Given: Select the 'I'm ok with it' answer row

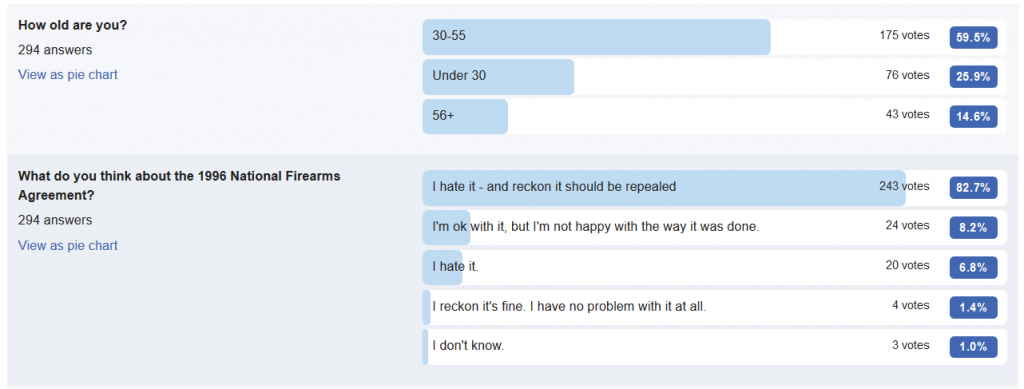Looking at the screenshot, I should tap(714, 228).
